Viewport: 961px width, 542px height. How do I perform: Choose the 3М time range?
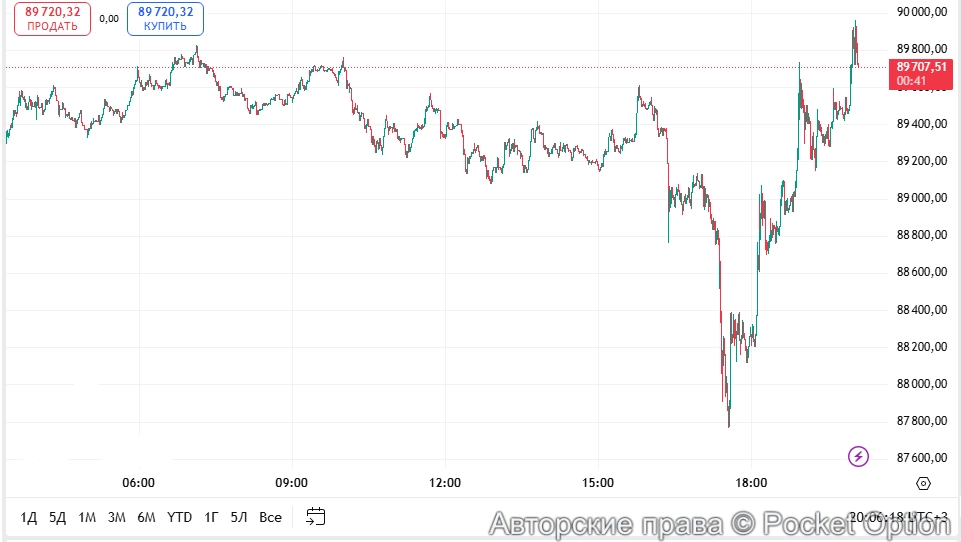coord(117,517)
